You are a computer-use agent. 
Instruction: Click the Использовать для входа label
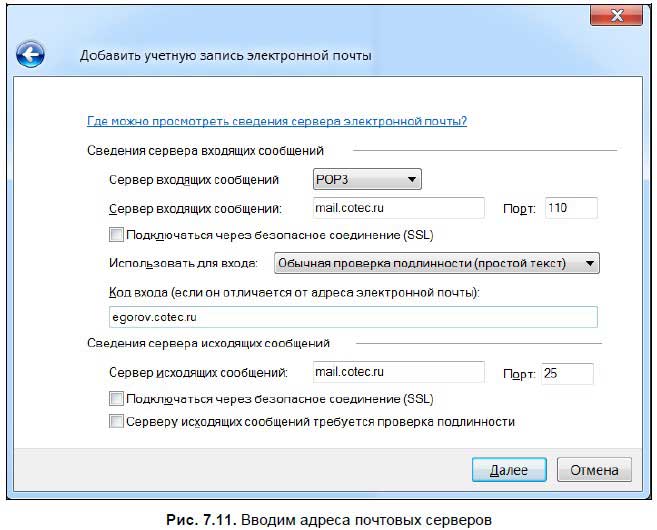point(184,264)
